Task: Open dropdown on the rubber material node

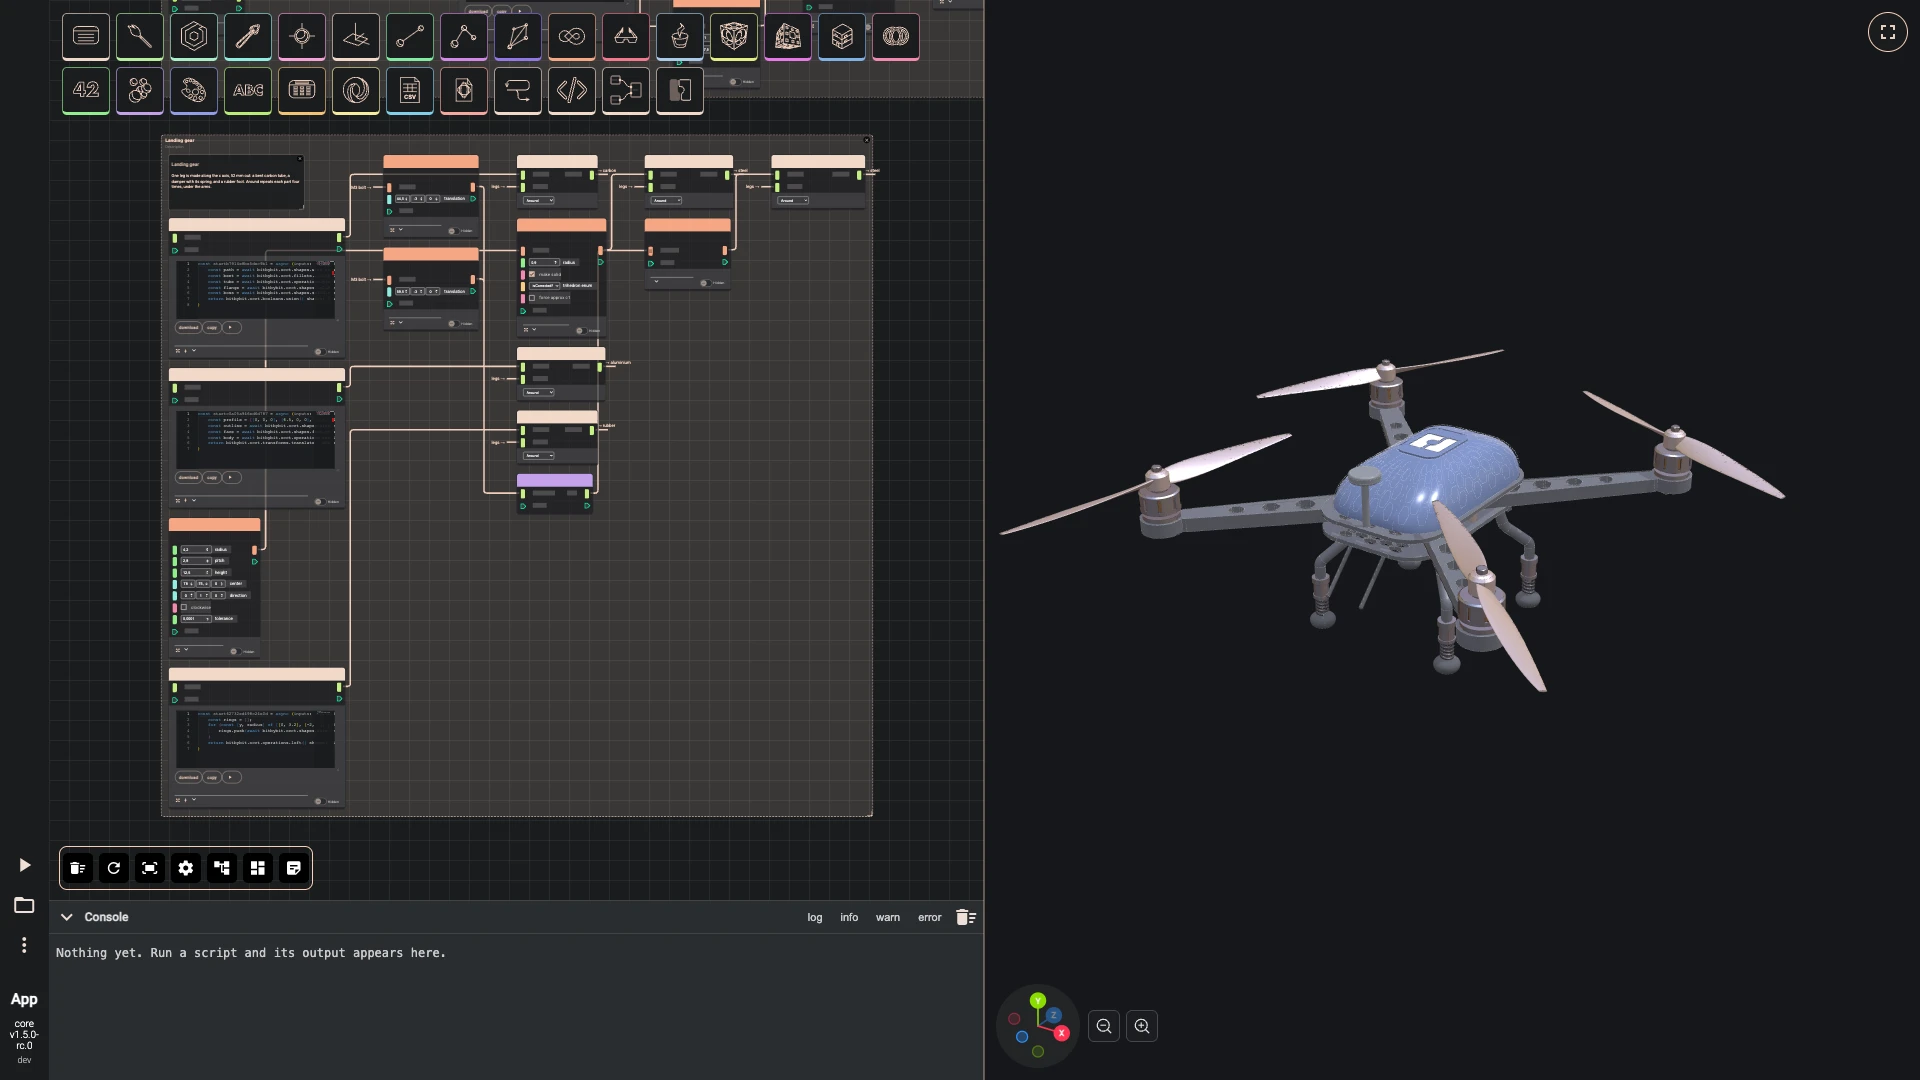Action: (539, 456)
